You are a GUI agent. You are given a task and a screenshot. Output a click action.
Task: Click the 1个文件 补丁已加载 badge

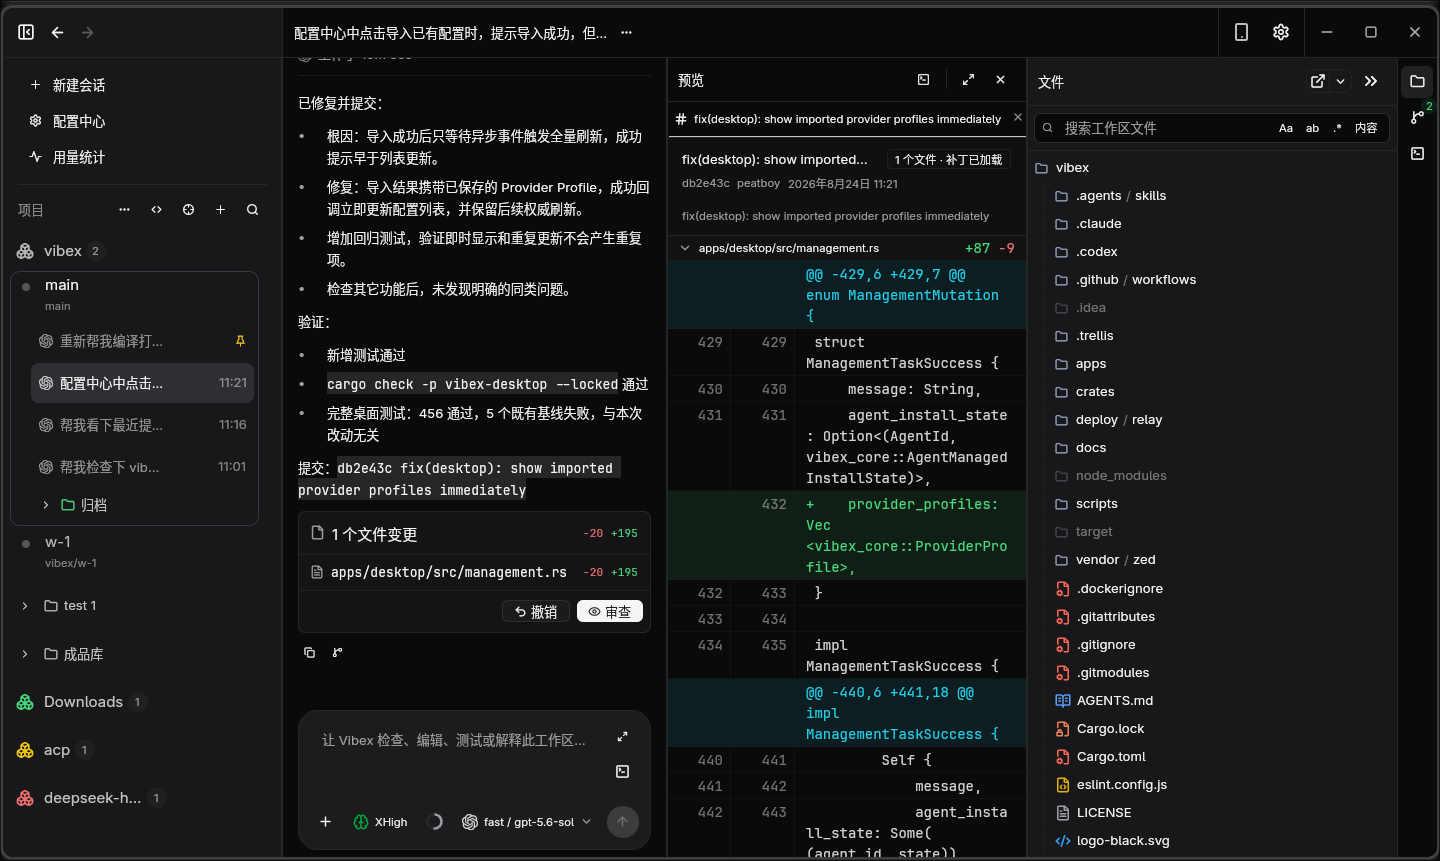click(948, 160)
